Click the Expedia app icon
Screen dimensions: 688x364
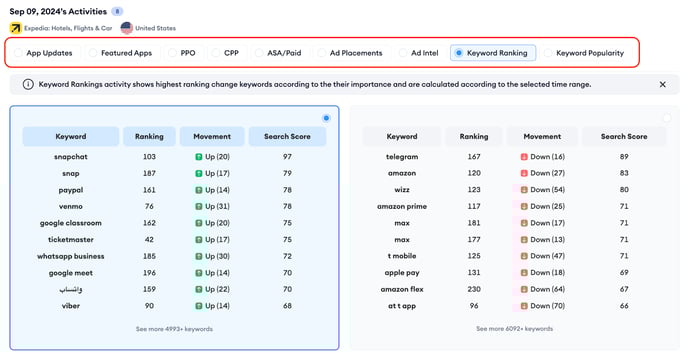coord(15,28)
